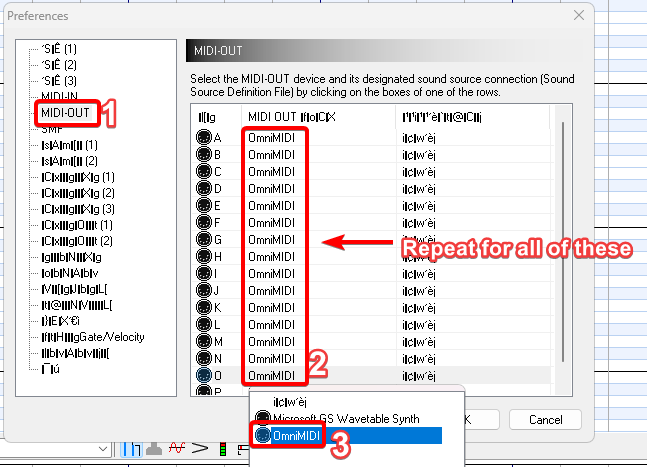Open MIDI OUT device cell for row B
This screenshot has height=467, width=647.
click(273, 154)
